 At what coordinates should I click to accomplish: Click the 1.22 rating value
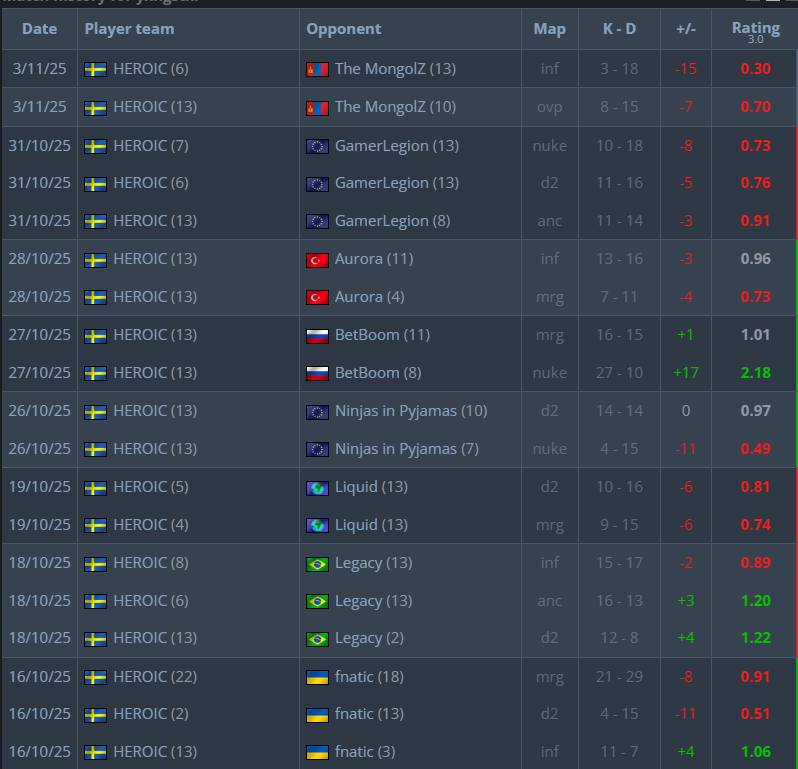[x=755, y=638]
